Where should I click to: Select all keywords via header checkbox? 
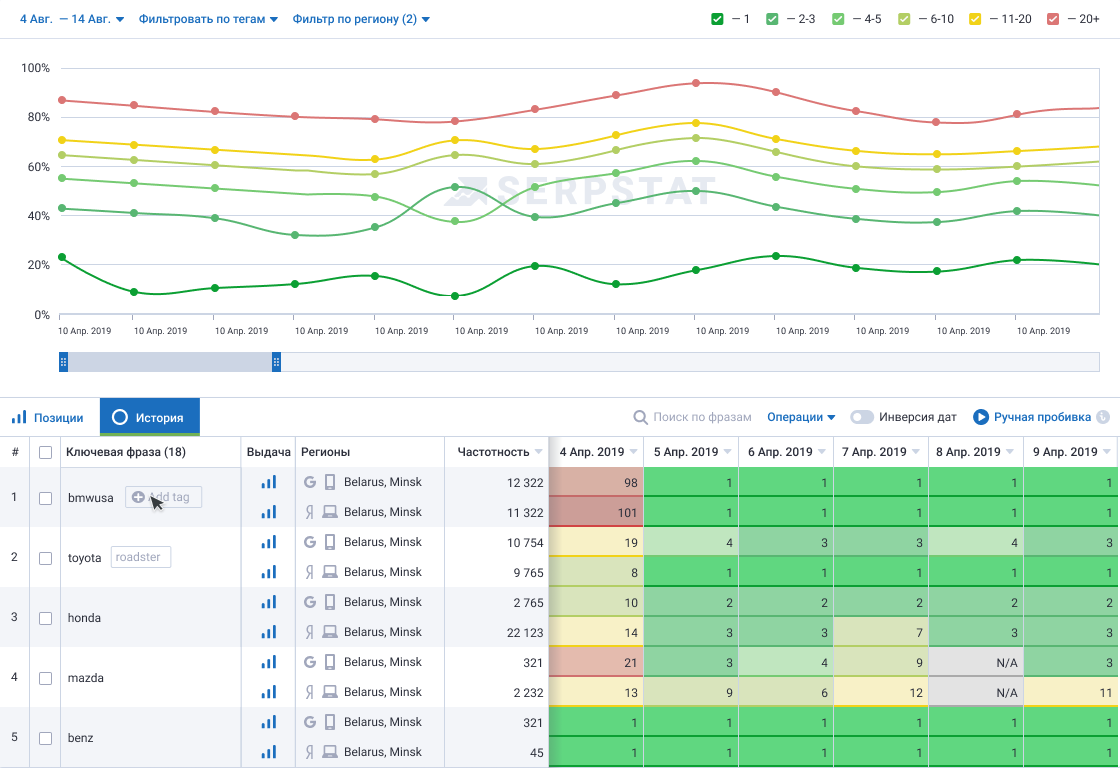(45, 452)
